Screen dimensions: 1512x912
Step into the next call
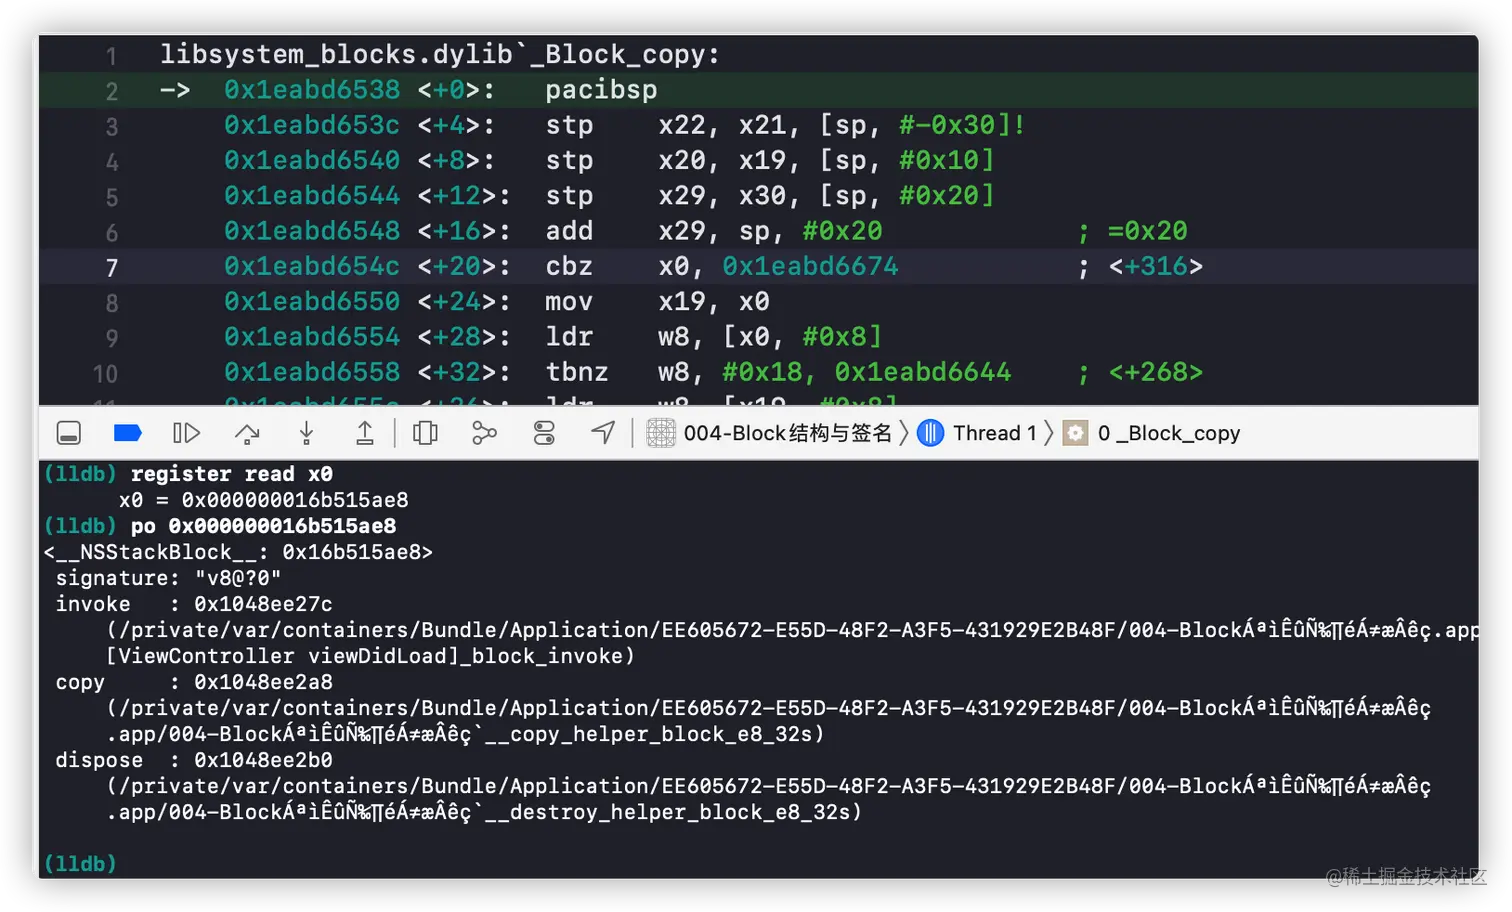307,433
